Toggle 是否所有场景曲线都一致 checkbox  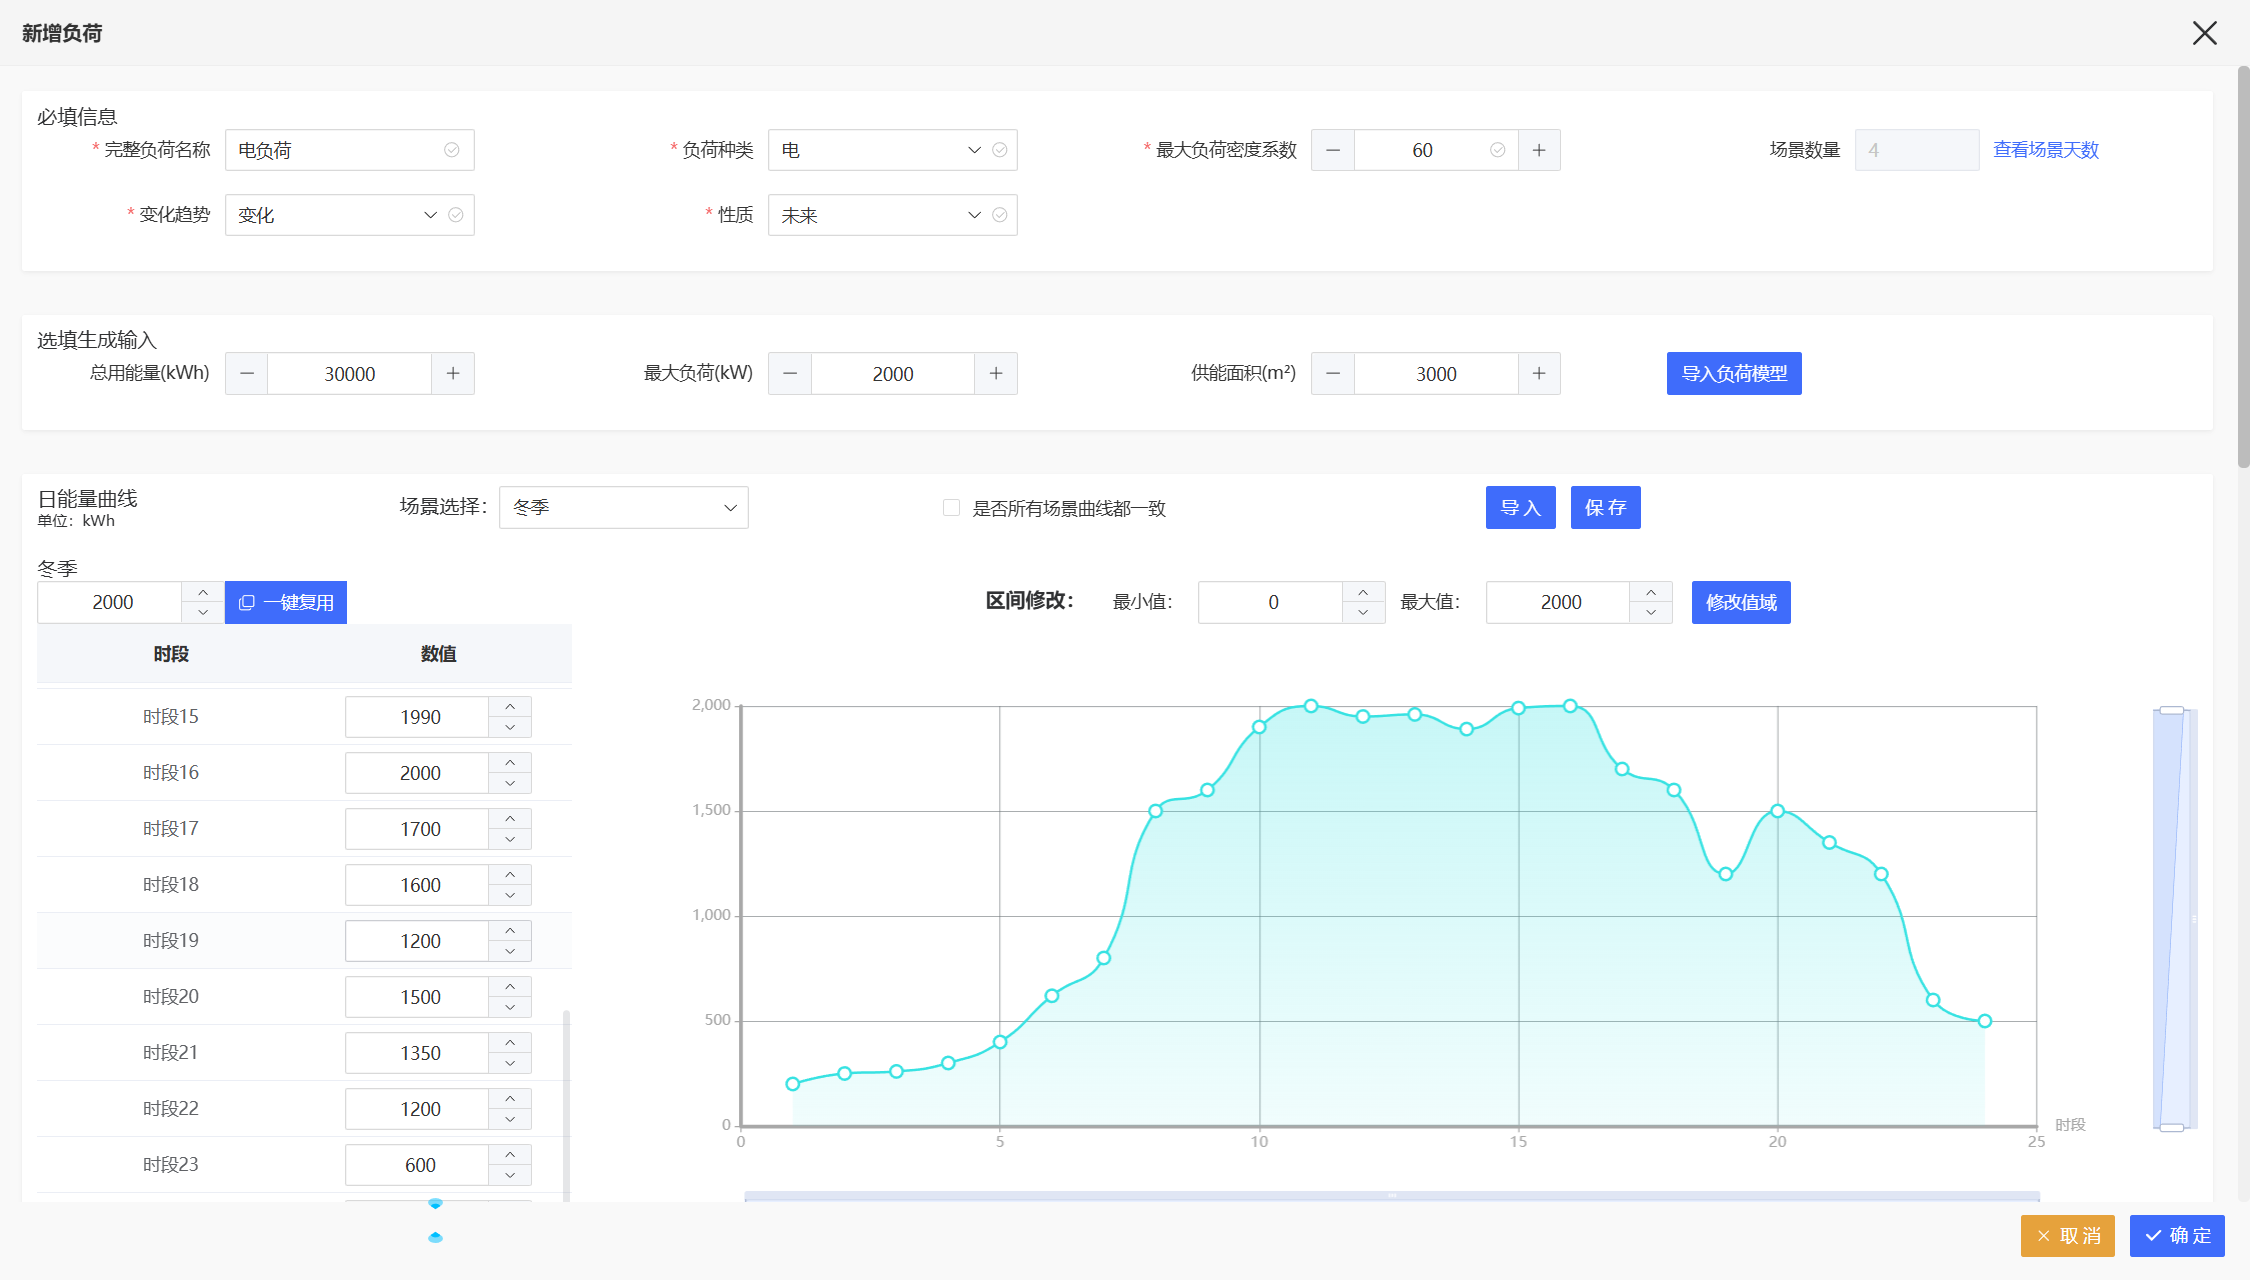[x=951, y=508]
